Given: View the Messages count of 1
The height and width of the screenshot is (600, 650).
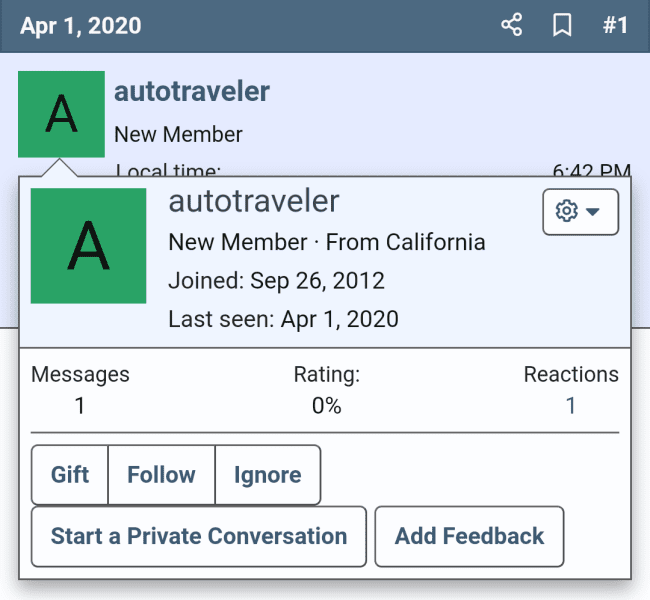Looking at the screenshot, I should (x=80, y=406).
